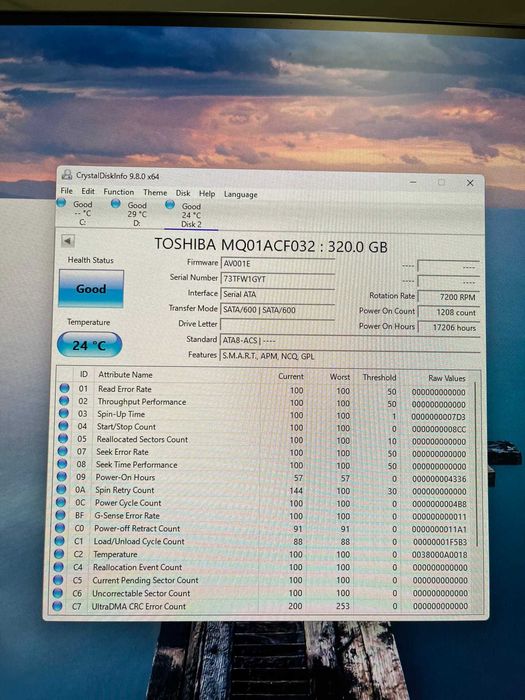Click the Features field

click(350, 356)
